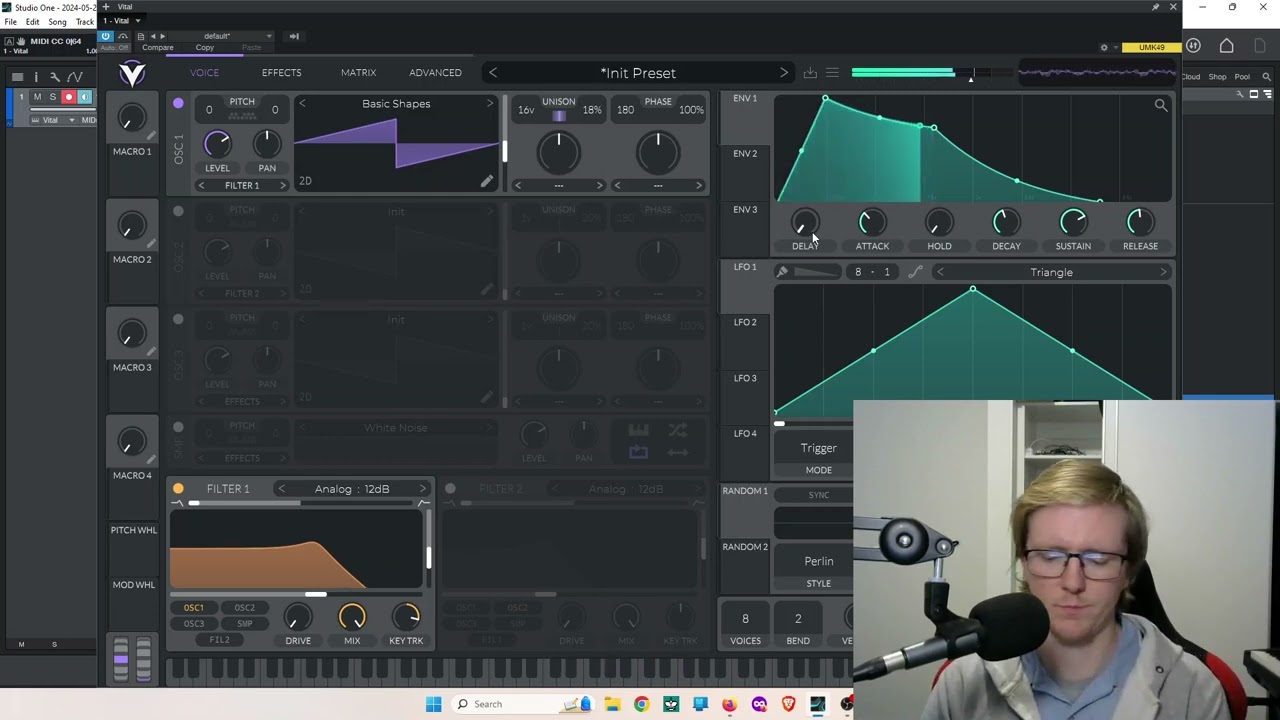
Task: Toggle record arm on the Vital track
Action: 69,97
